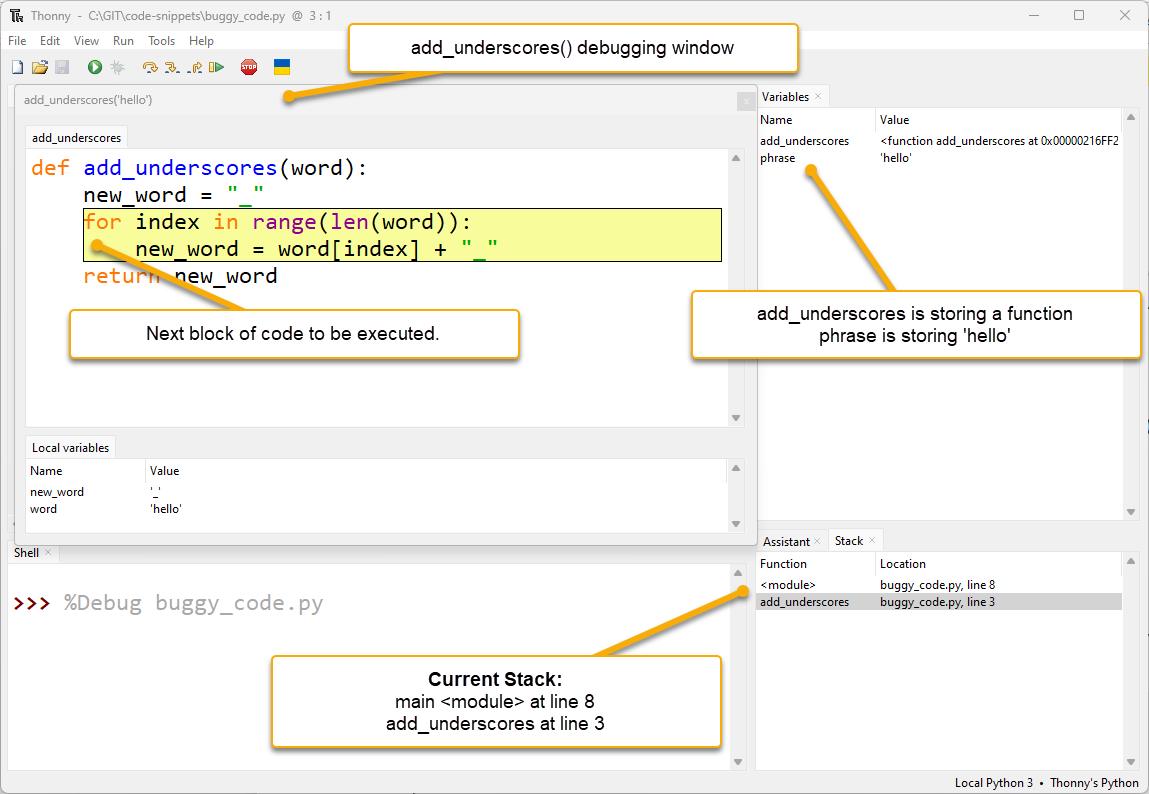
Task: Click the Step out icon
Action: click(x=195, y=67)
